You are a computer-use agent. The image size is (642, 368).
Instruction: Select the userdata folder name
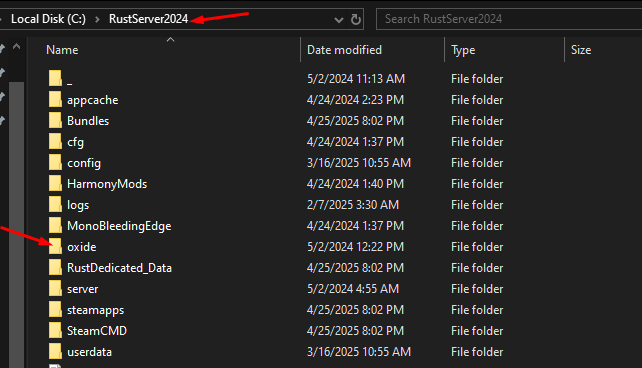89,352
